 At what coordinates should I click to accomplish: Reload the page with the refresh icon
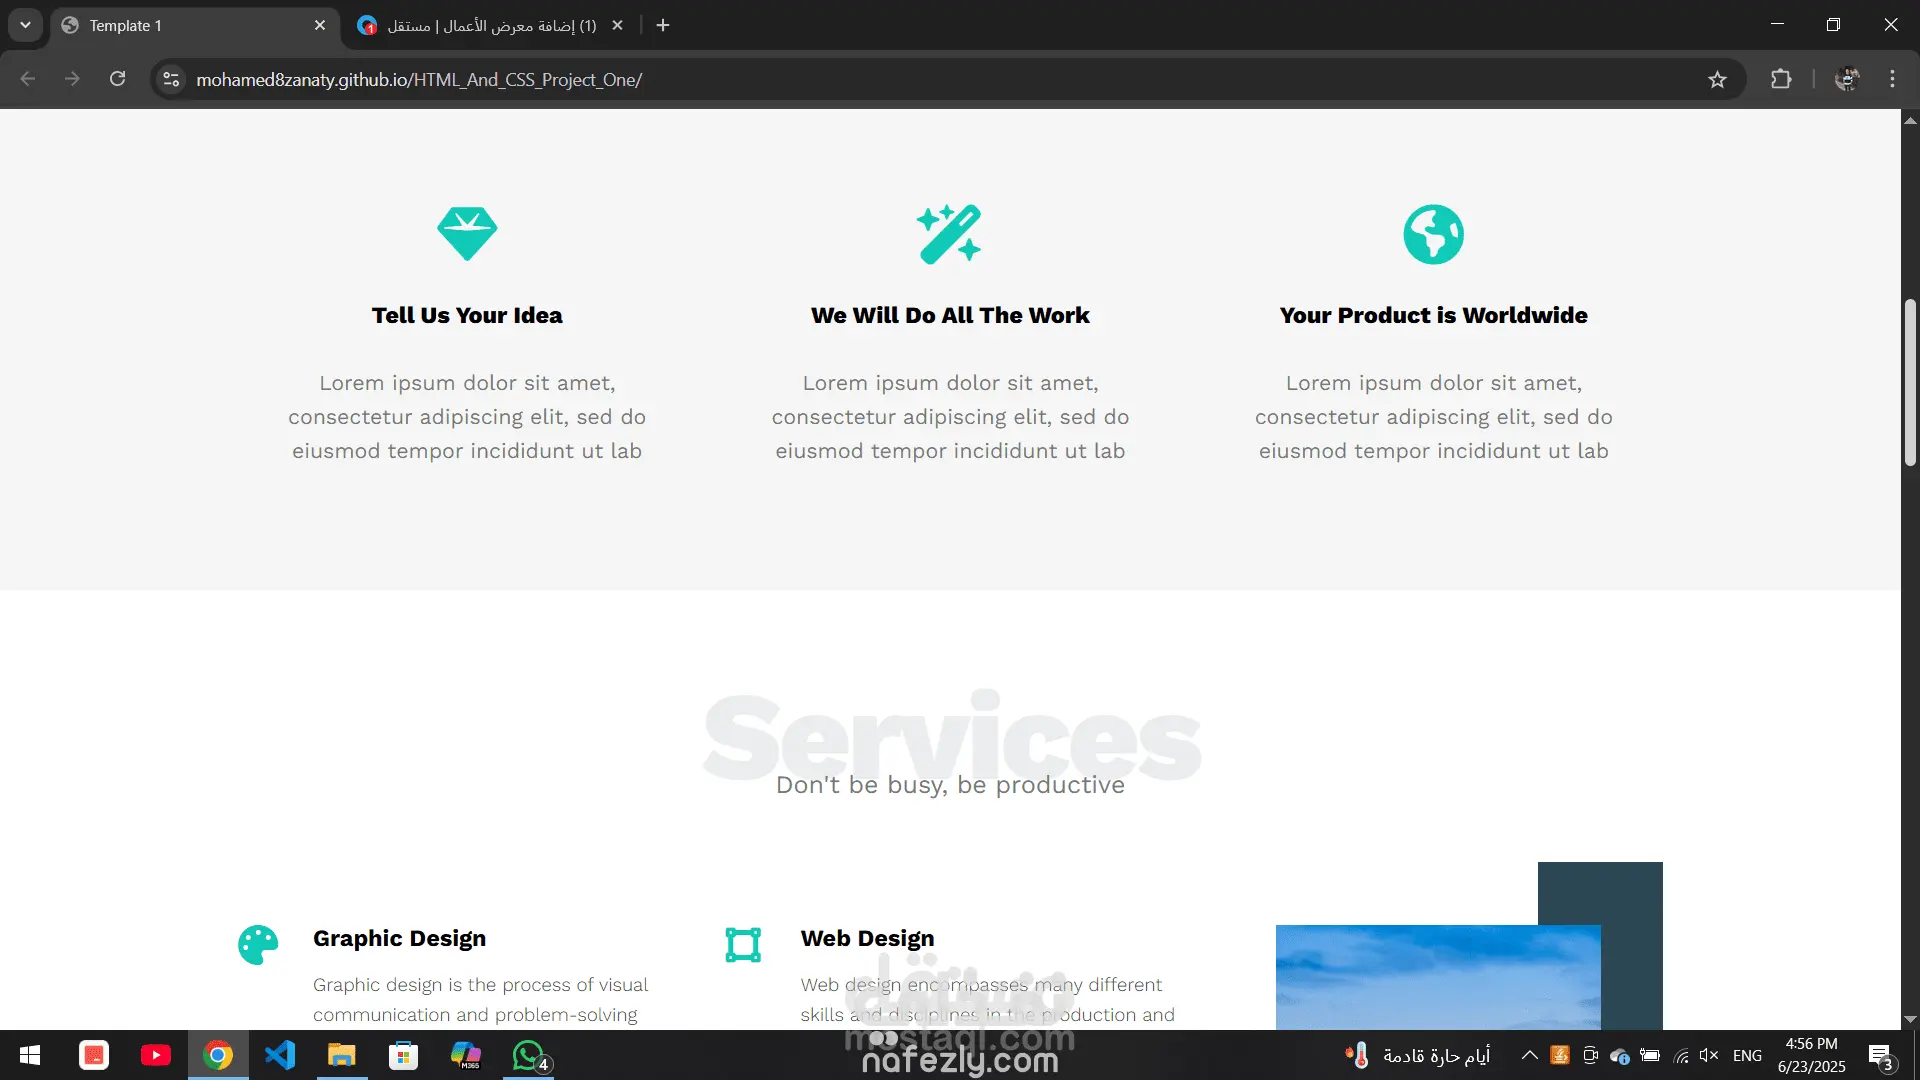[118, 80]
